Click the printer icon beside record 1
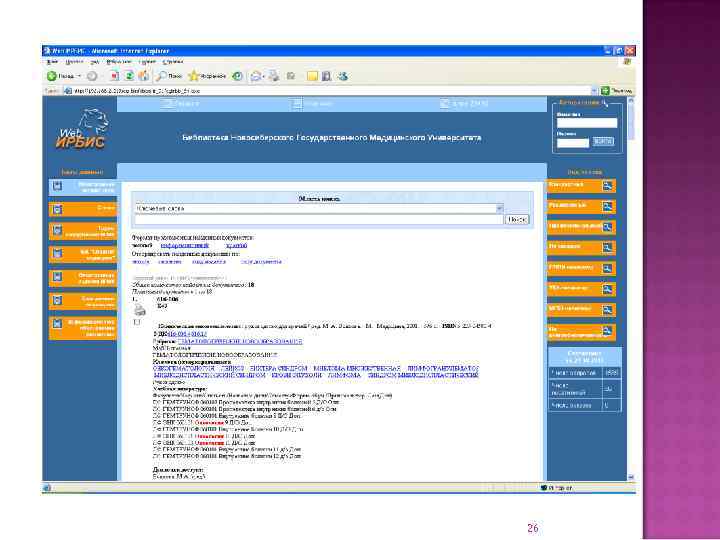The image size is (720, 540). tap(140, 310)
